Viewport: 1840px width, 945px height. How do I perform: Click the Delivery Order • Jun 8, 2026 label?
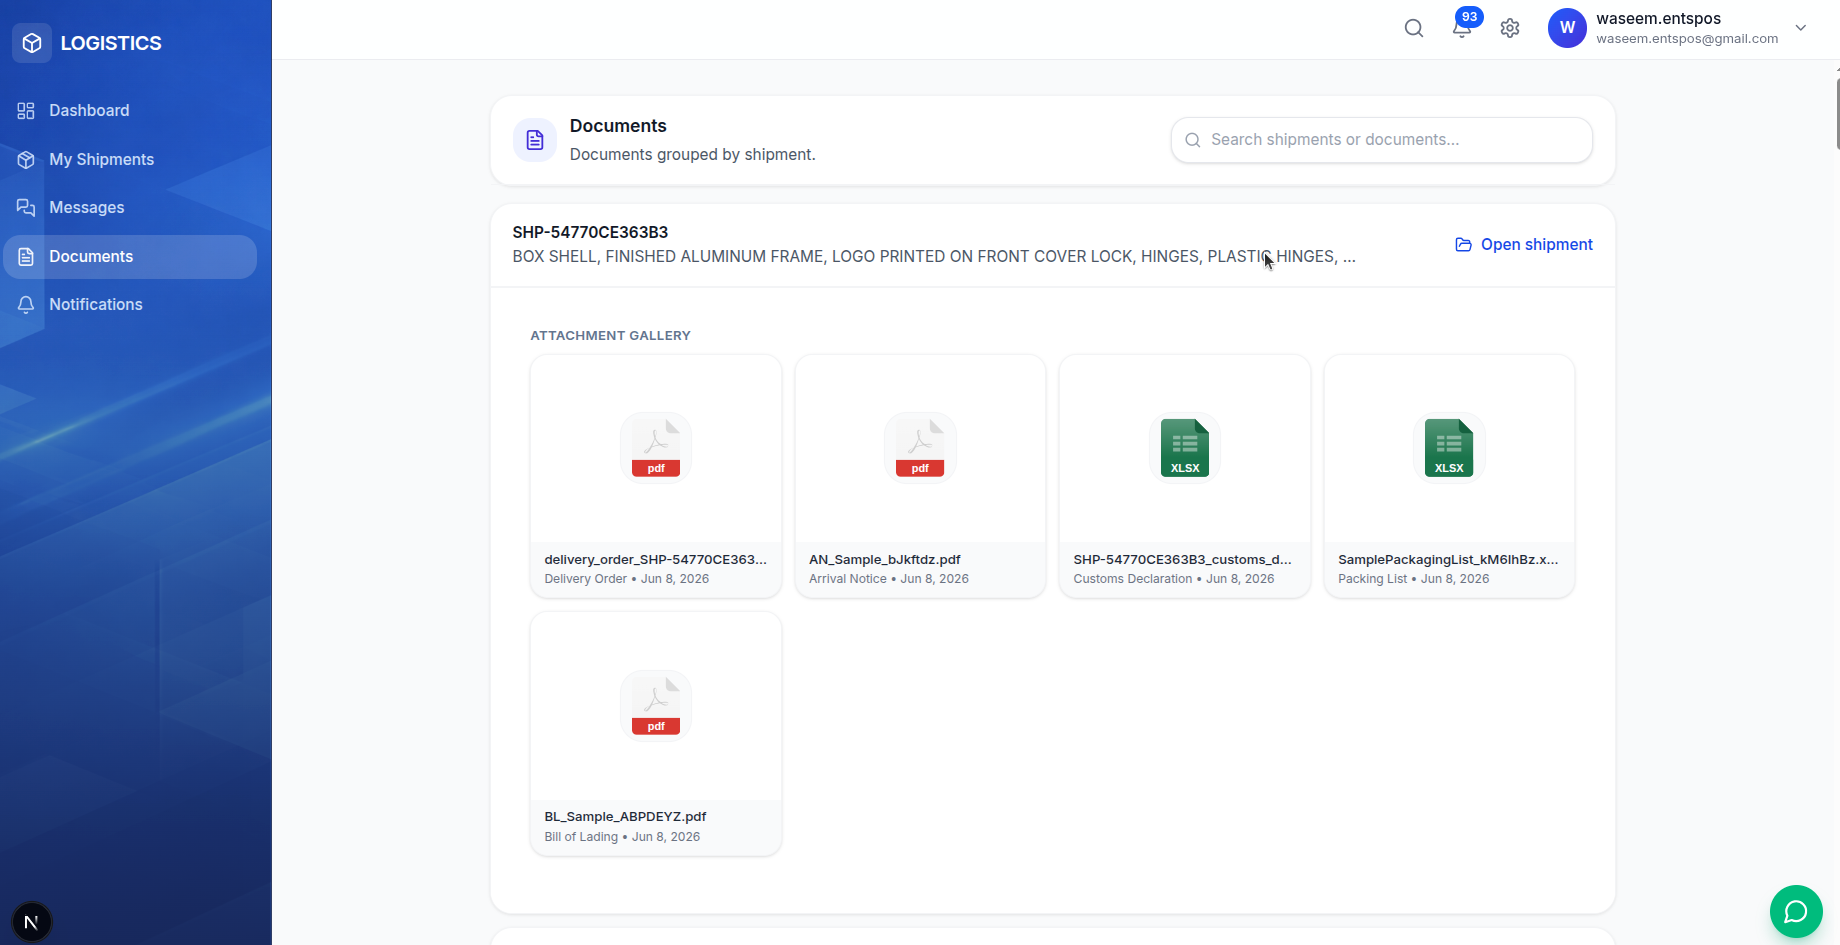627,579
